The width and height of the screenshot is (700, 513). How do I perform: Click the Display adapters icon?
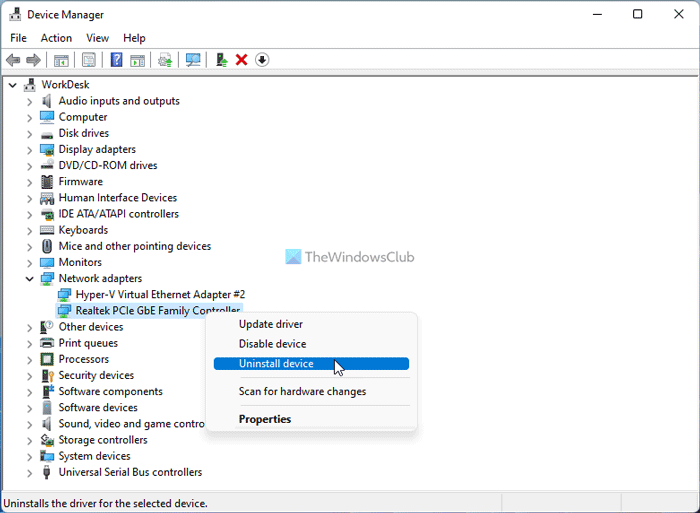click(47, 150)
